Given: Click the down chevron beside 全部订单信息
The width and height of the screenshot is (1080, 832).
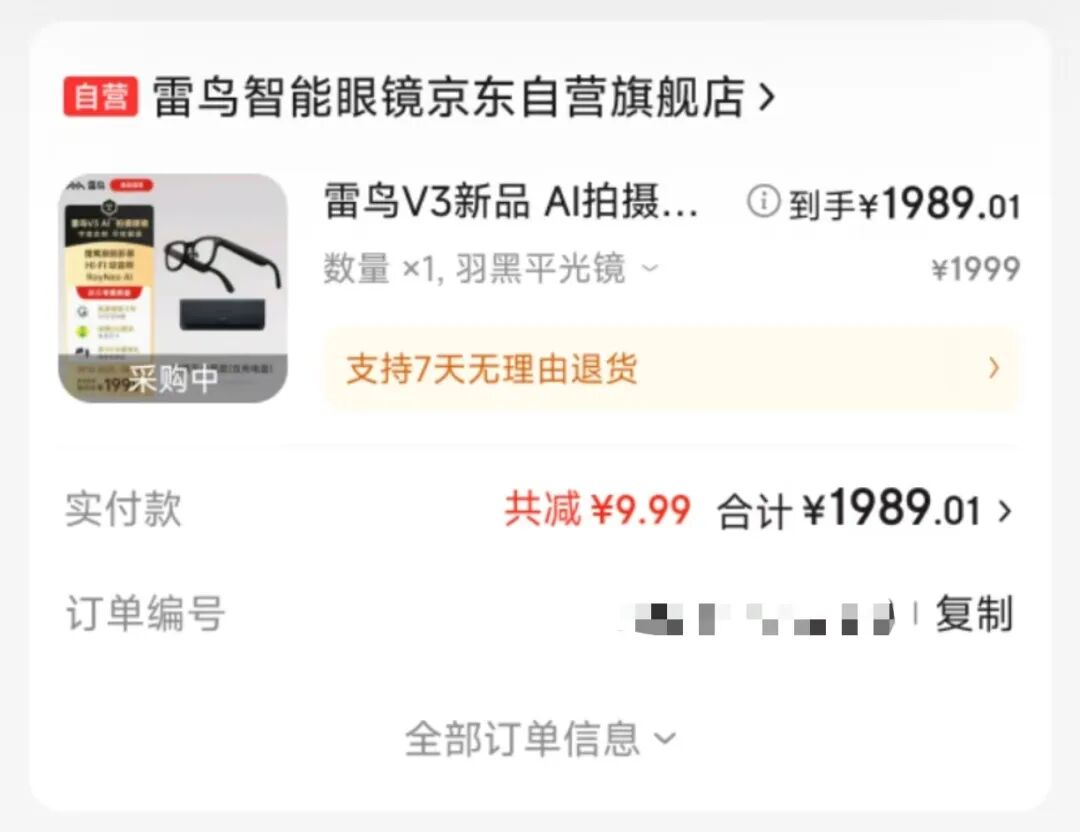Looking at the screenshot, I should (x=665, y=739).
